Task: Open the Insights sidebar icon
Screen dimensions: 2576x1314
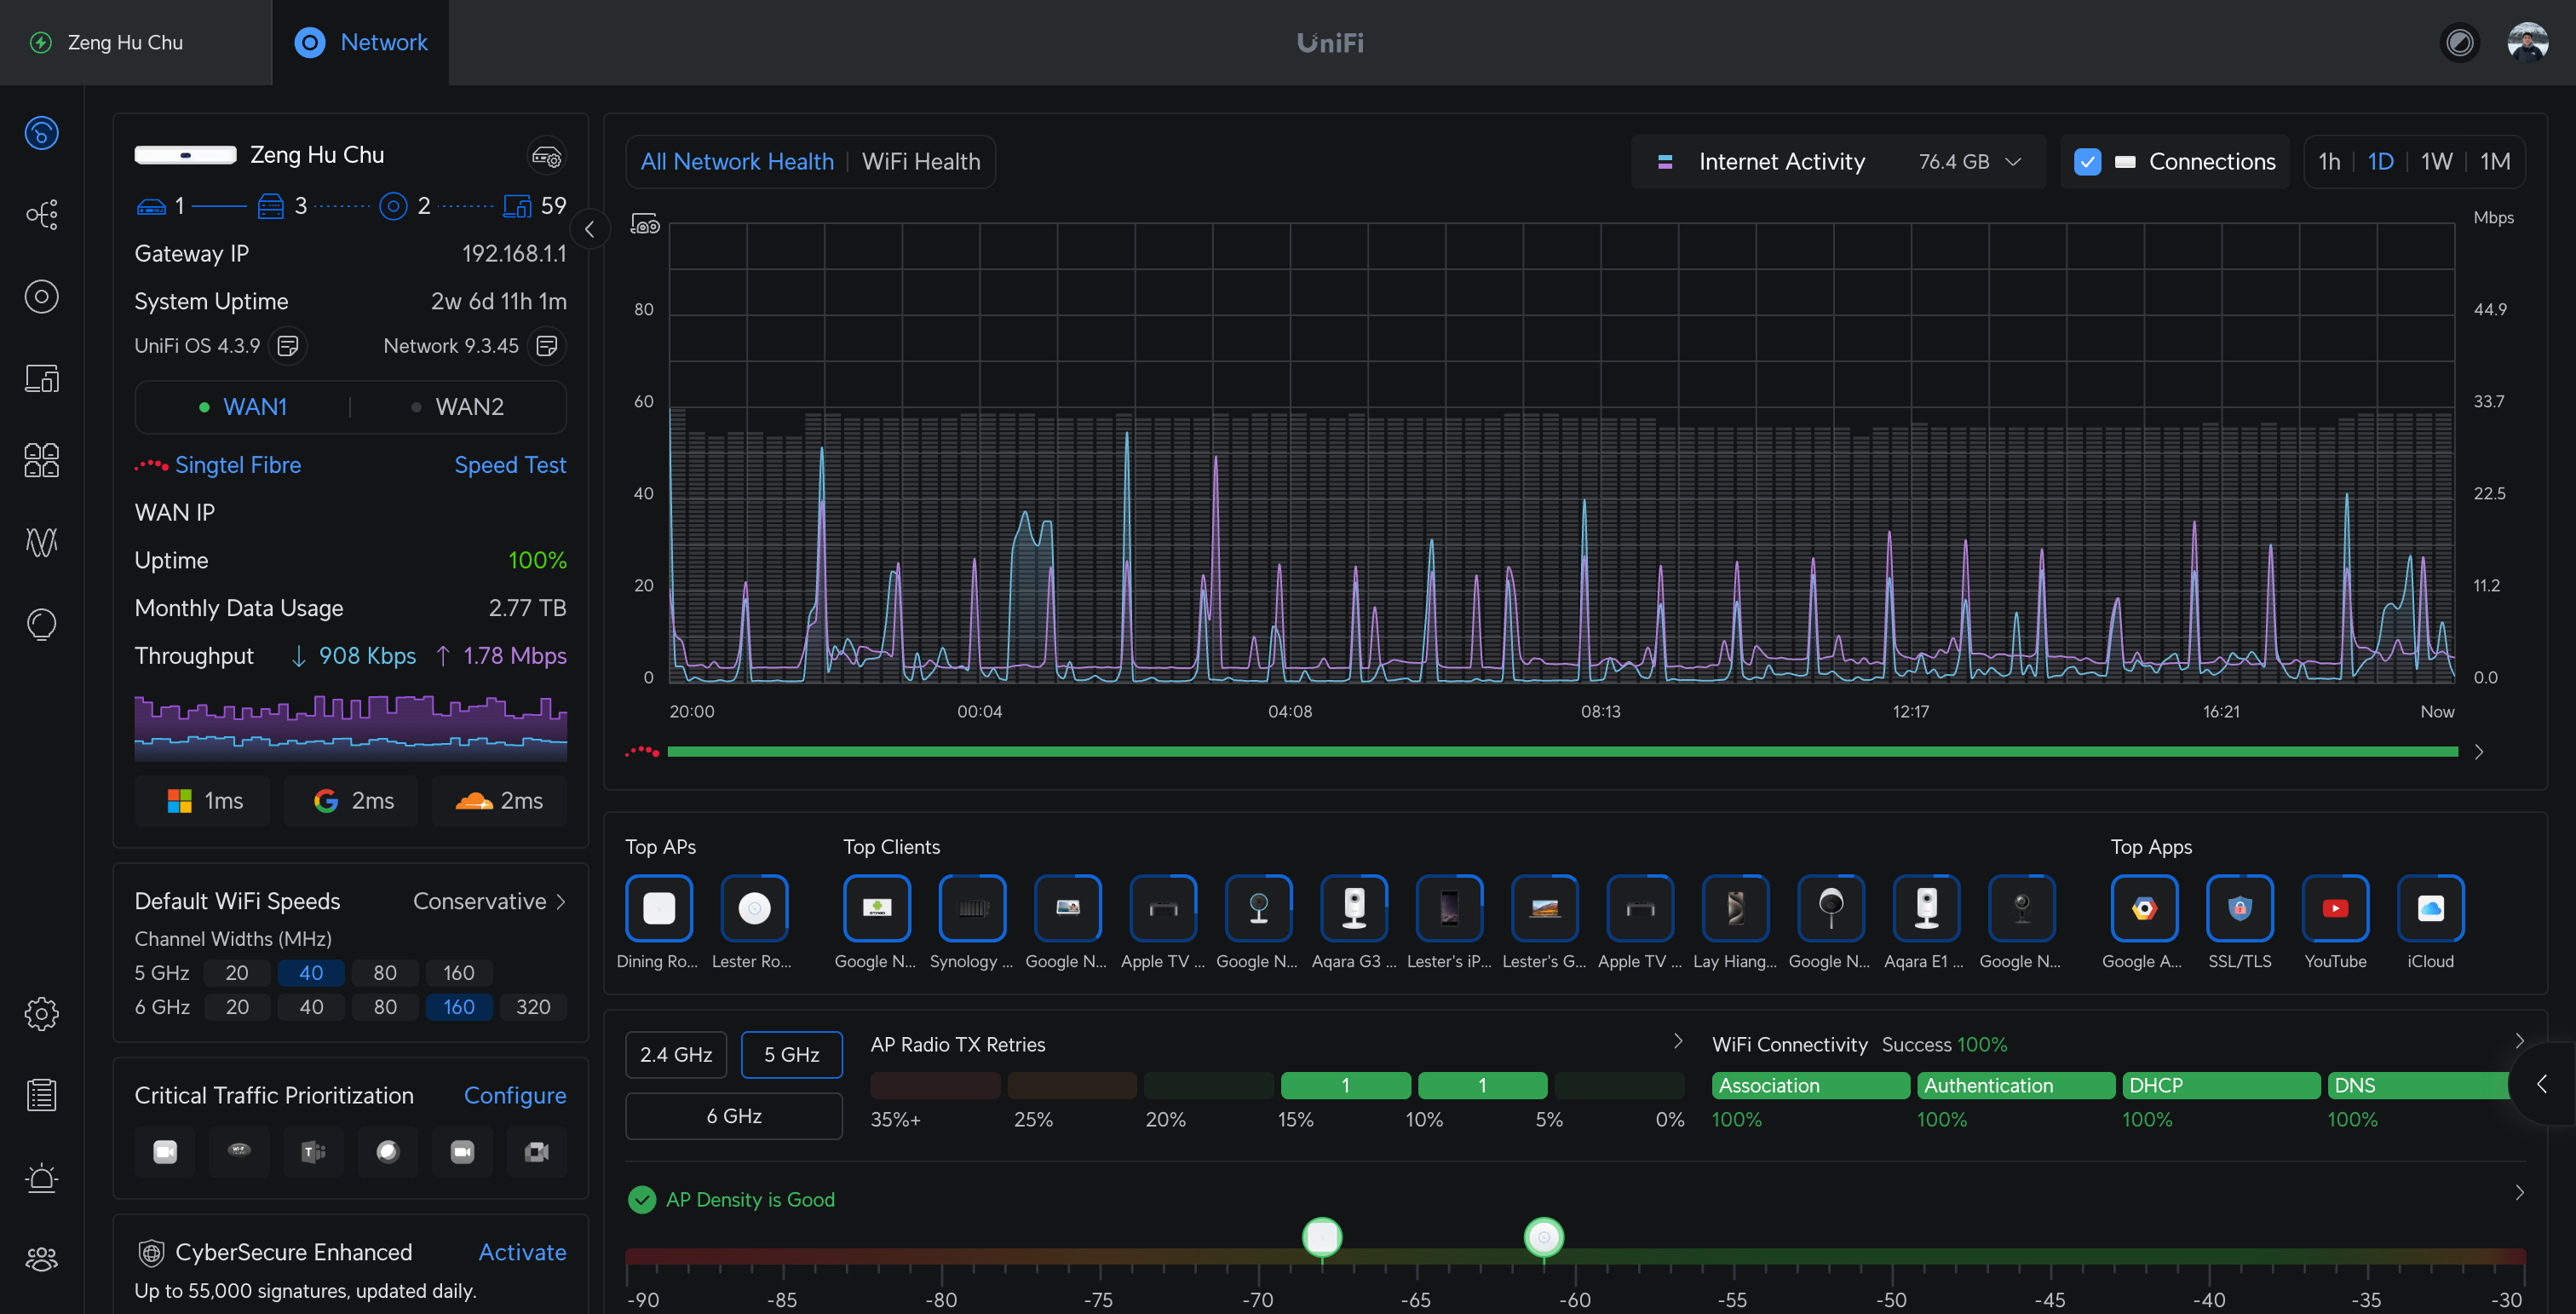Action: 41,624
